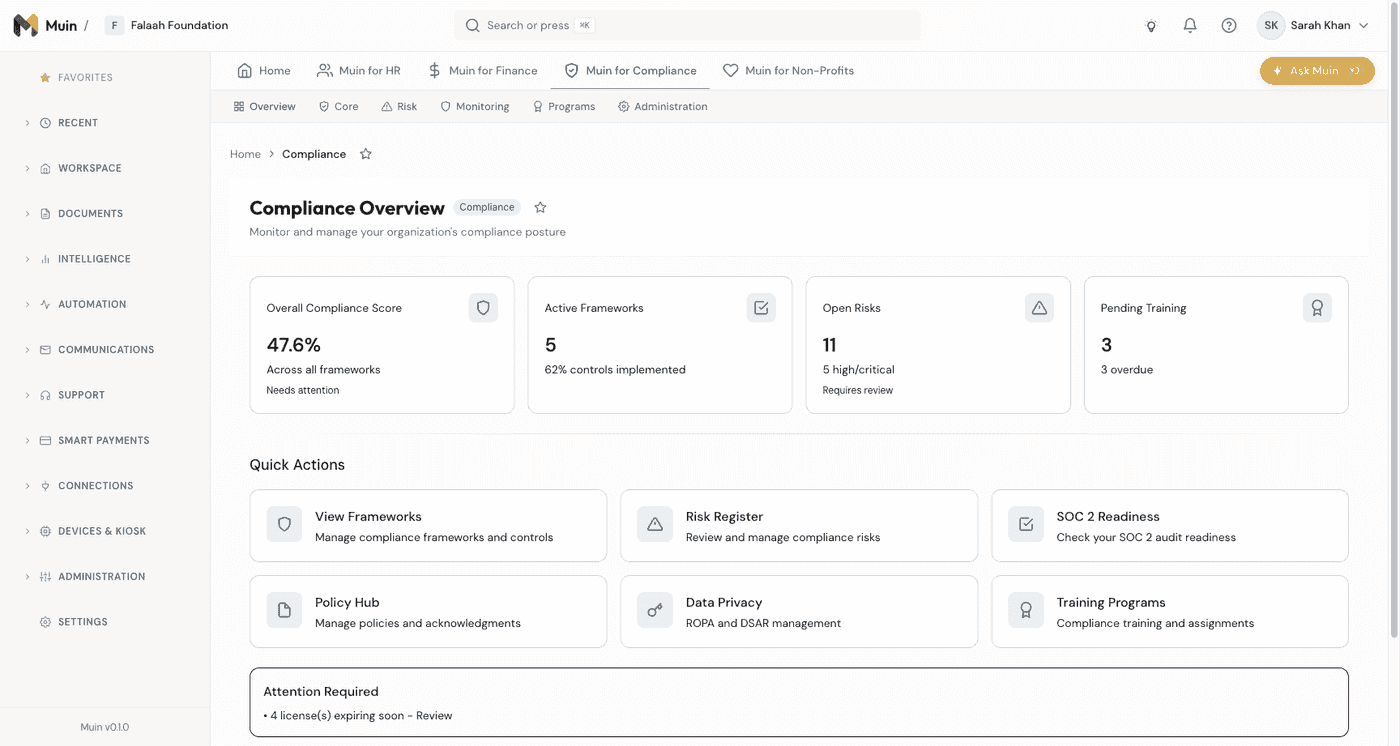Toggle the star next to Compliance Overview title
The height and width of the screenshot is (746, 1400).
pos(540,207)
